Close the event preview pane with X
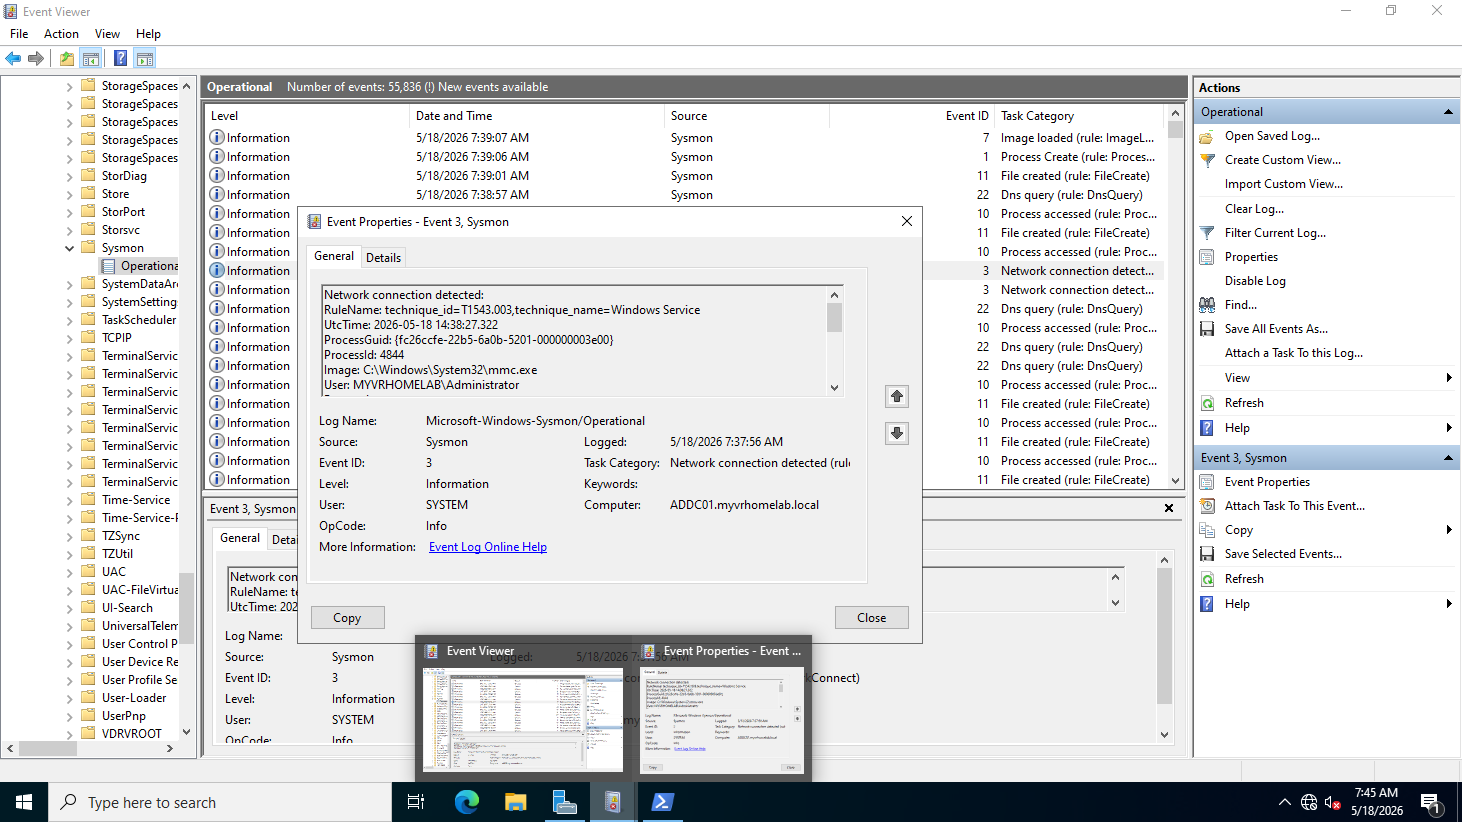1462x822 pixels. click(x=1169, y=508)
